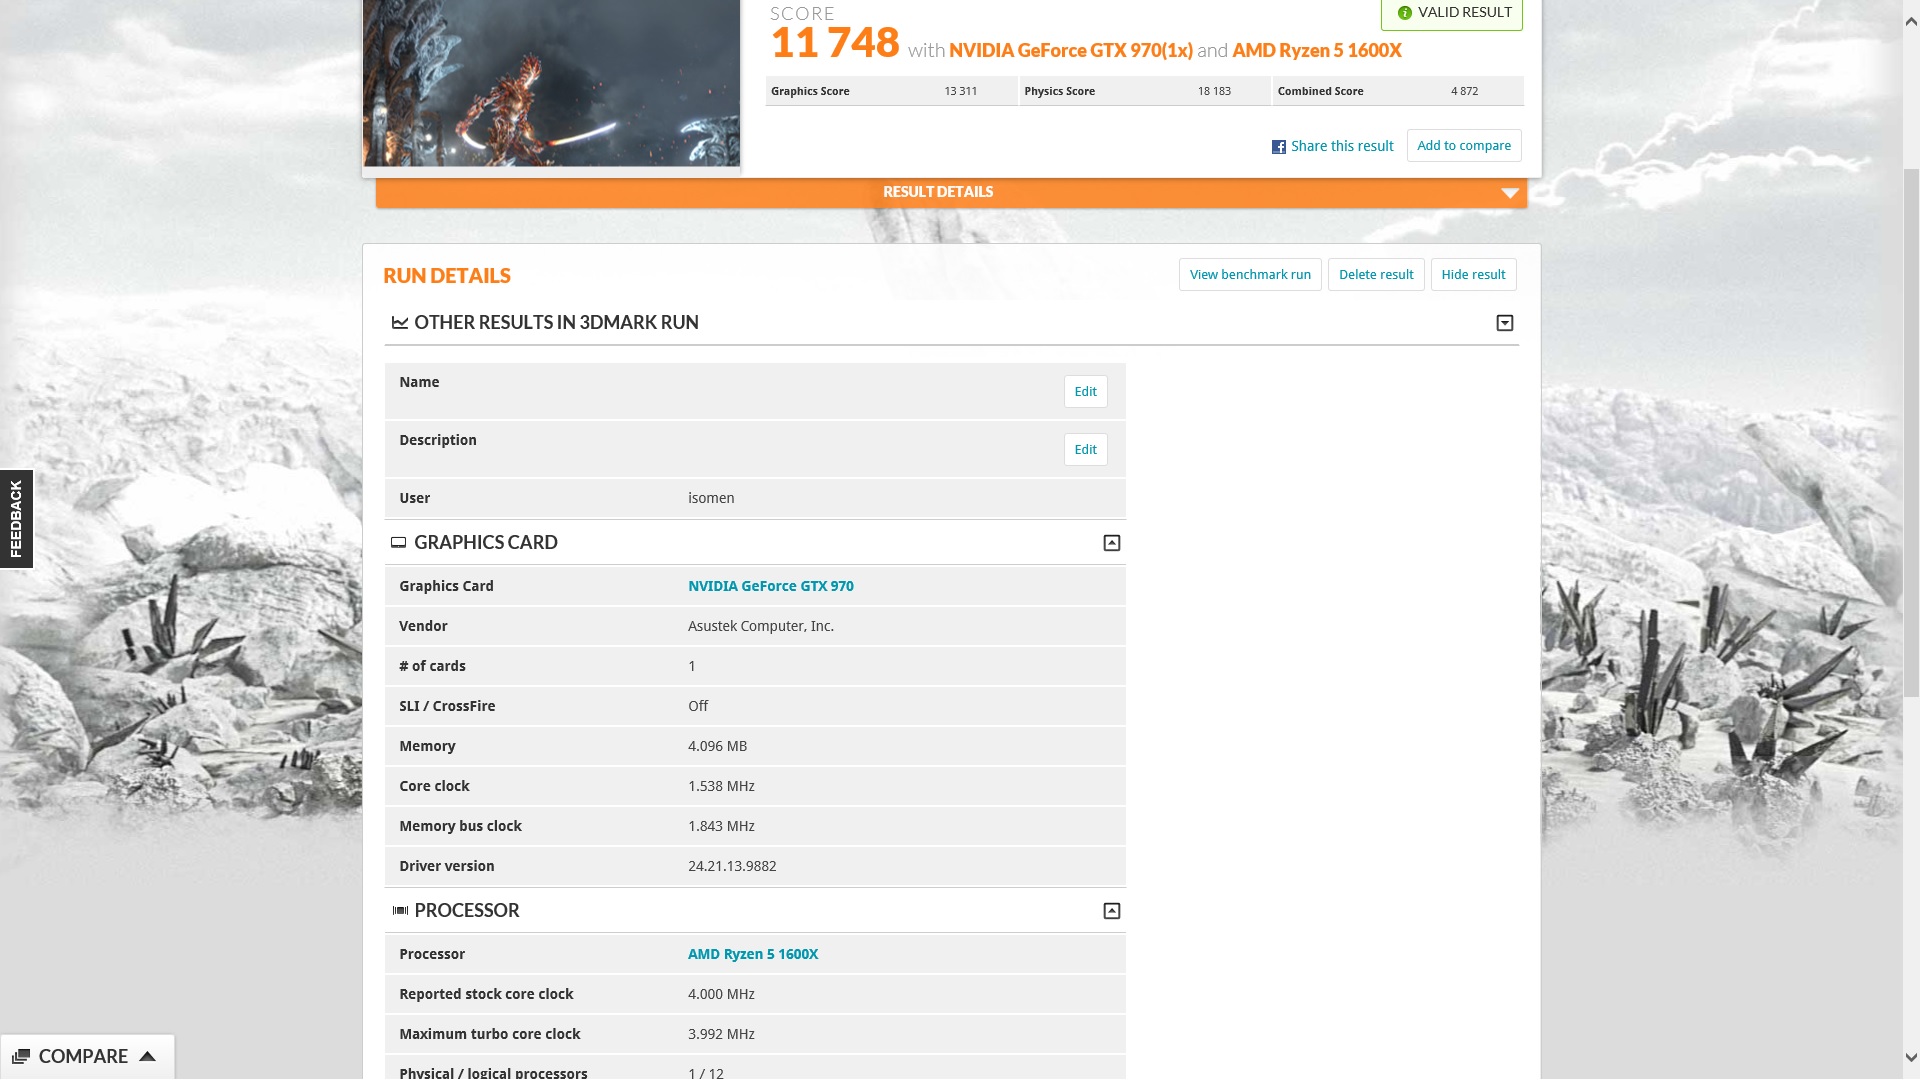Click Delete result button

(x=1376, y=275)
